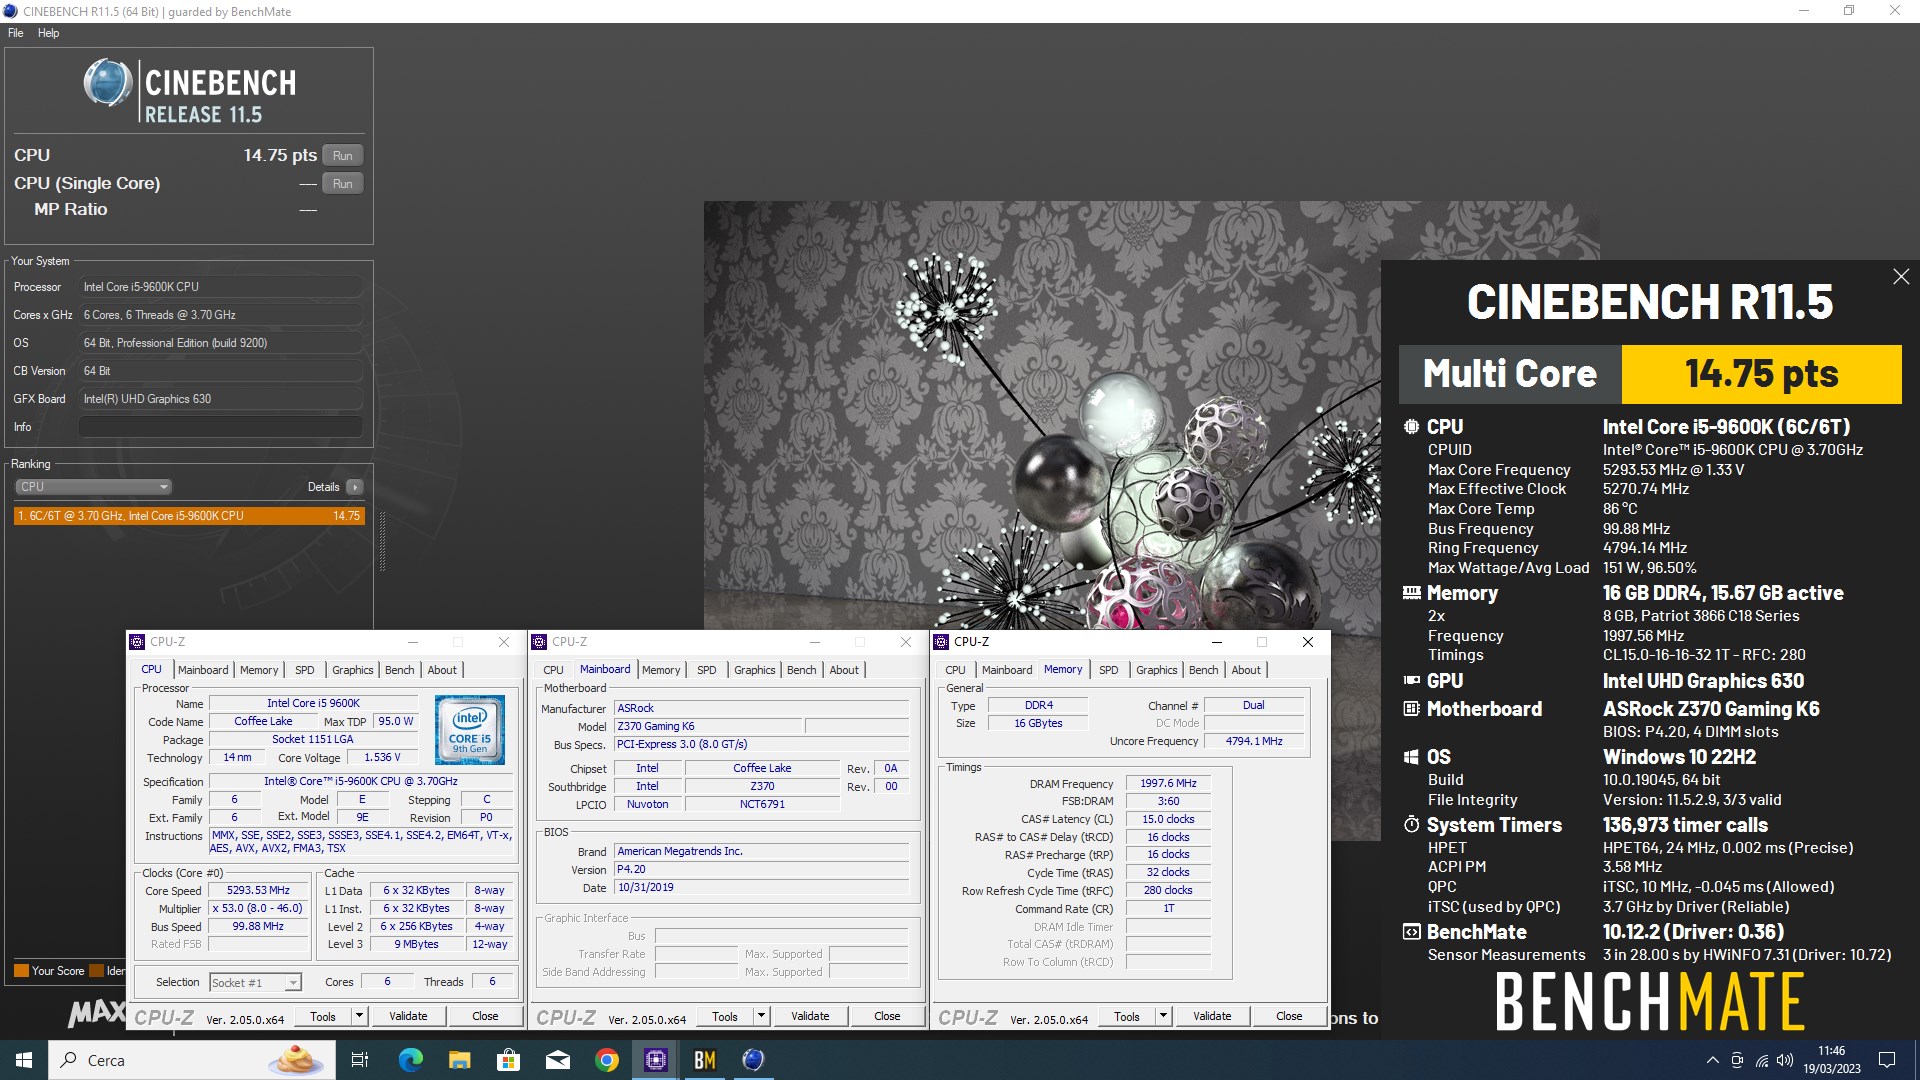
Task: Open the File menu
Action: click(16, 33)
